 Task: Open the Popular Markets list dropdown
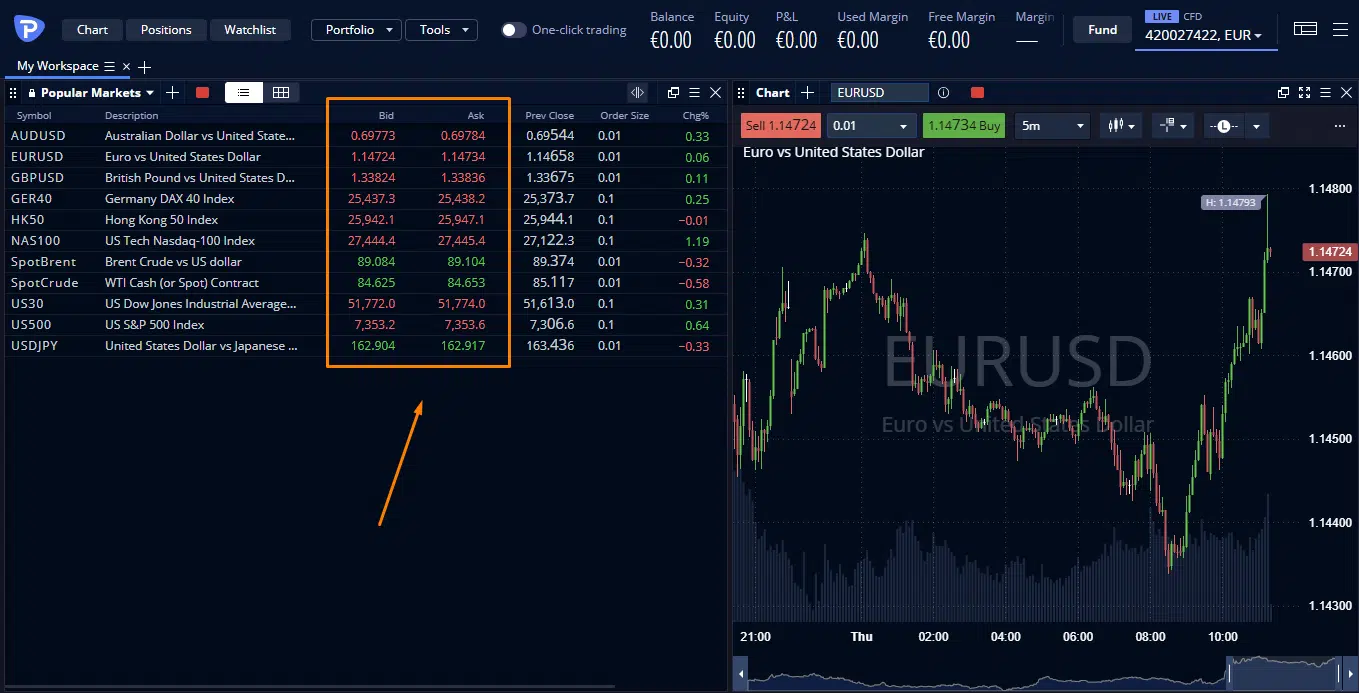tap(97, 92)
